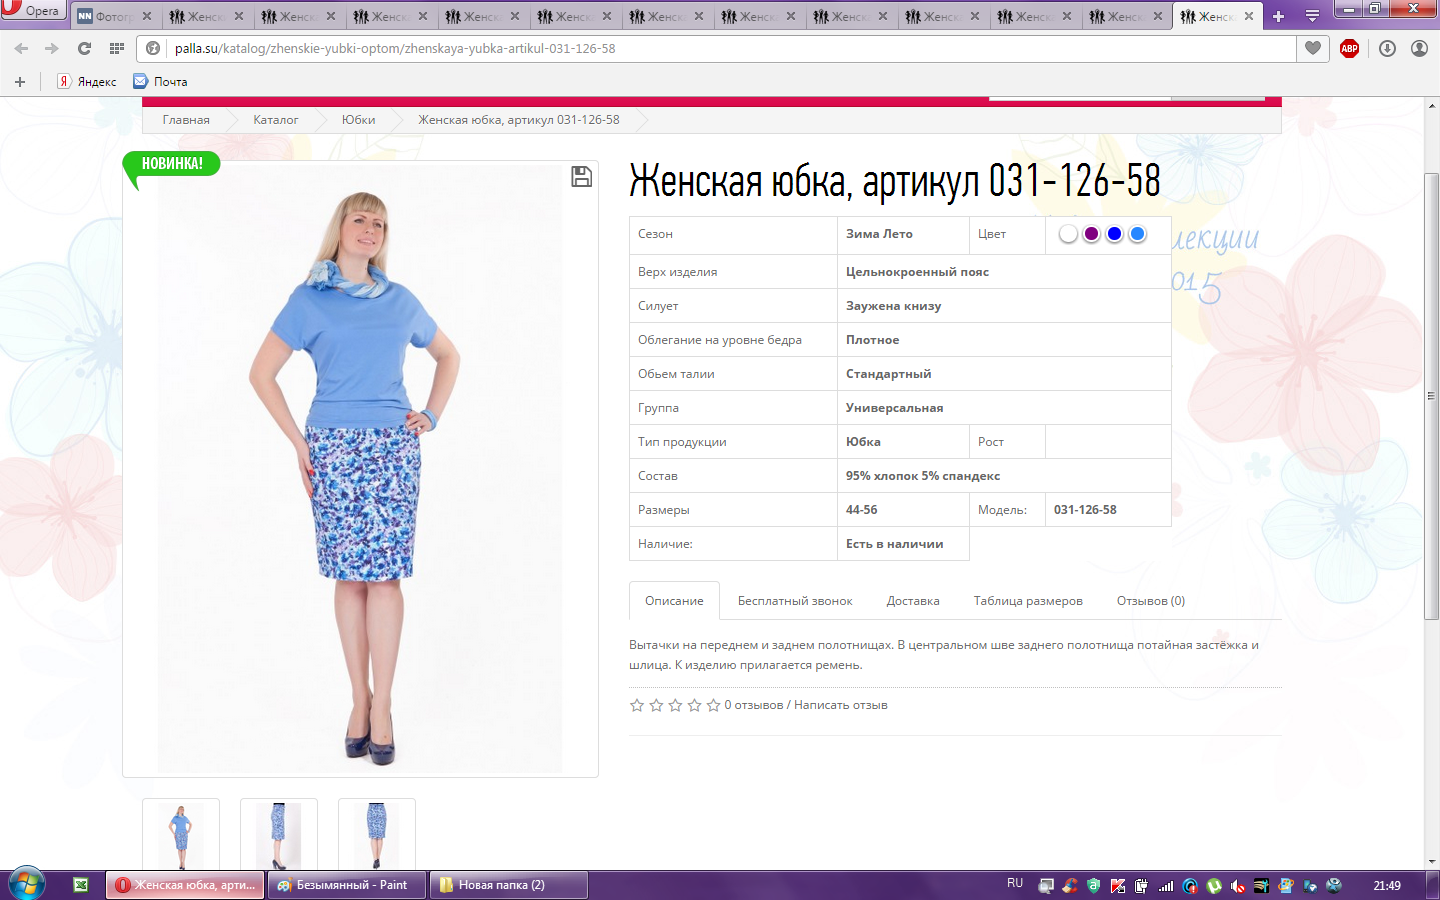Image resolution: width=1440 pixels, height=900 pixels.
Task: Select the white color swatch
Action: pyautogui.click(x=1068, y=234)
